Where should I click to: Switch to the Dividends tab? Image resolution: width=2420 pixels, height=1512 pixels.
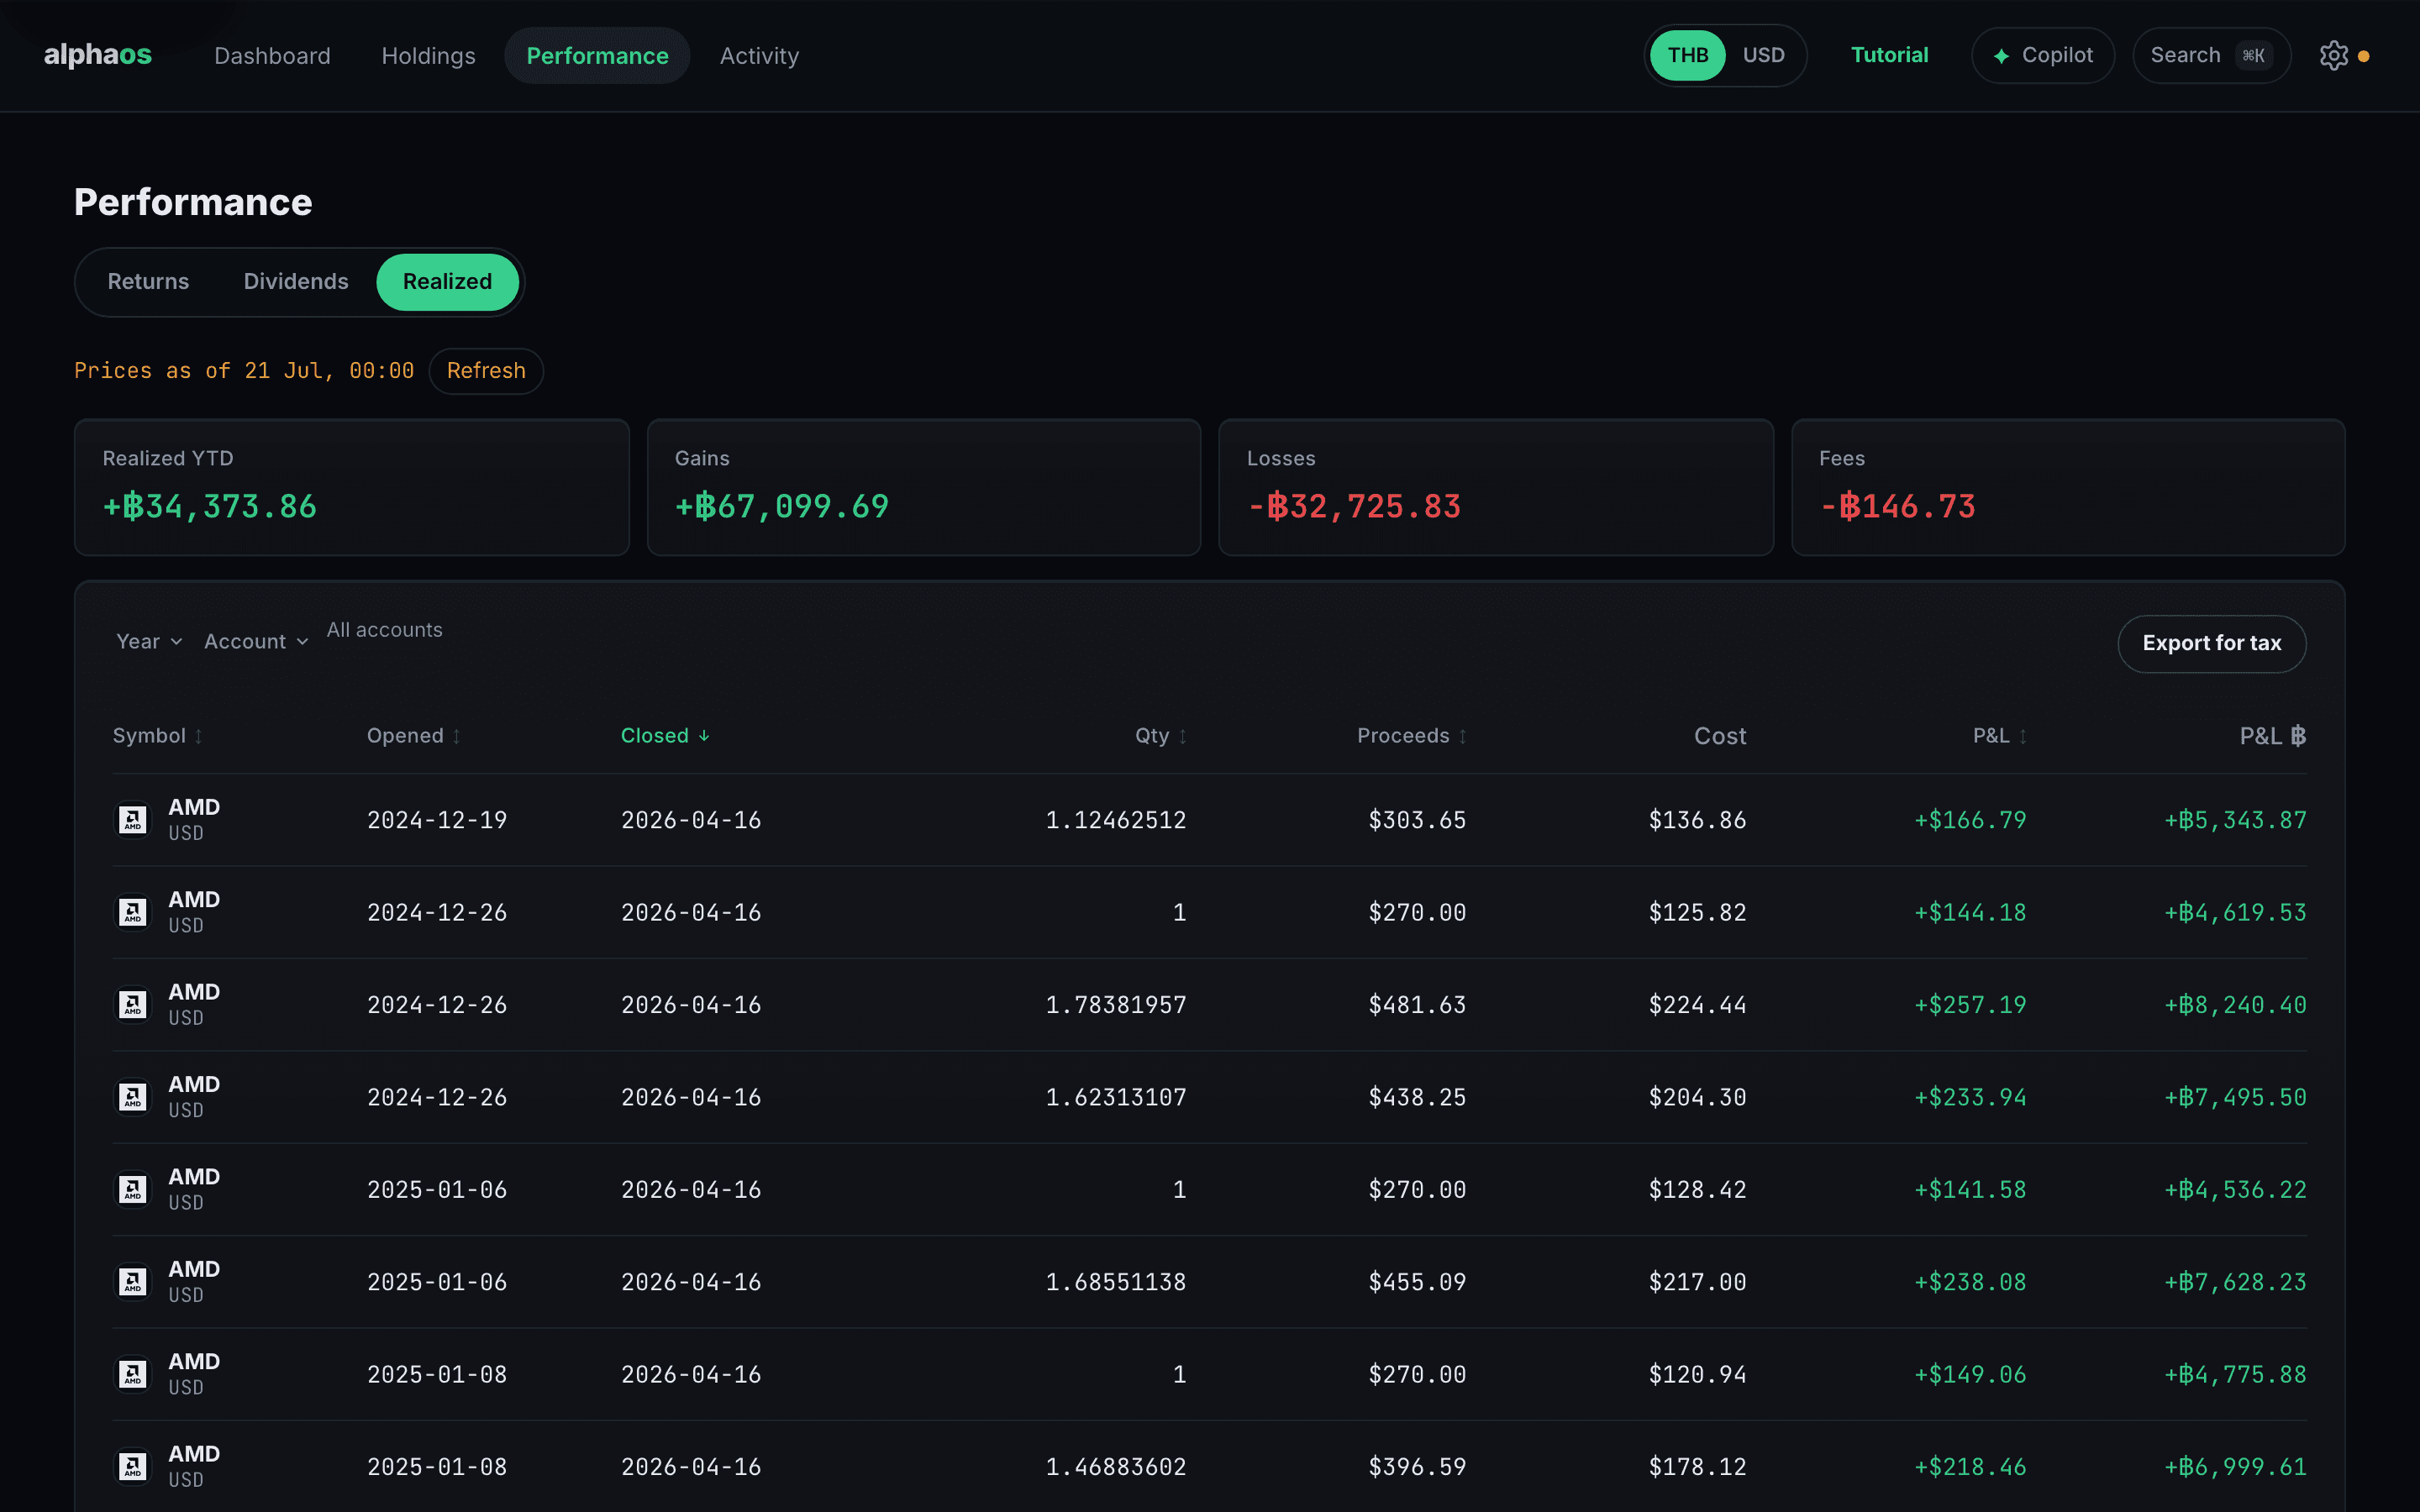tap(296, 282)
